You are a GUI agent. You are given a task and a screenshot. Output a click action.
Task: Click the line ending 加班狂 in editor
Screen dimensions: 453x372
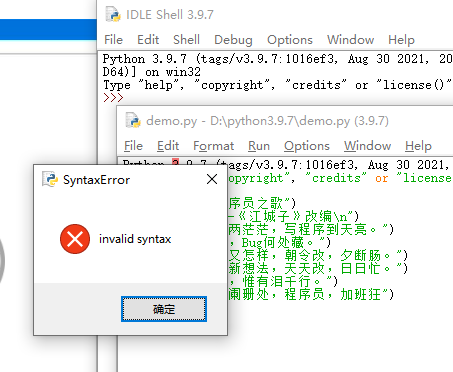click(x=311, y=294)
